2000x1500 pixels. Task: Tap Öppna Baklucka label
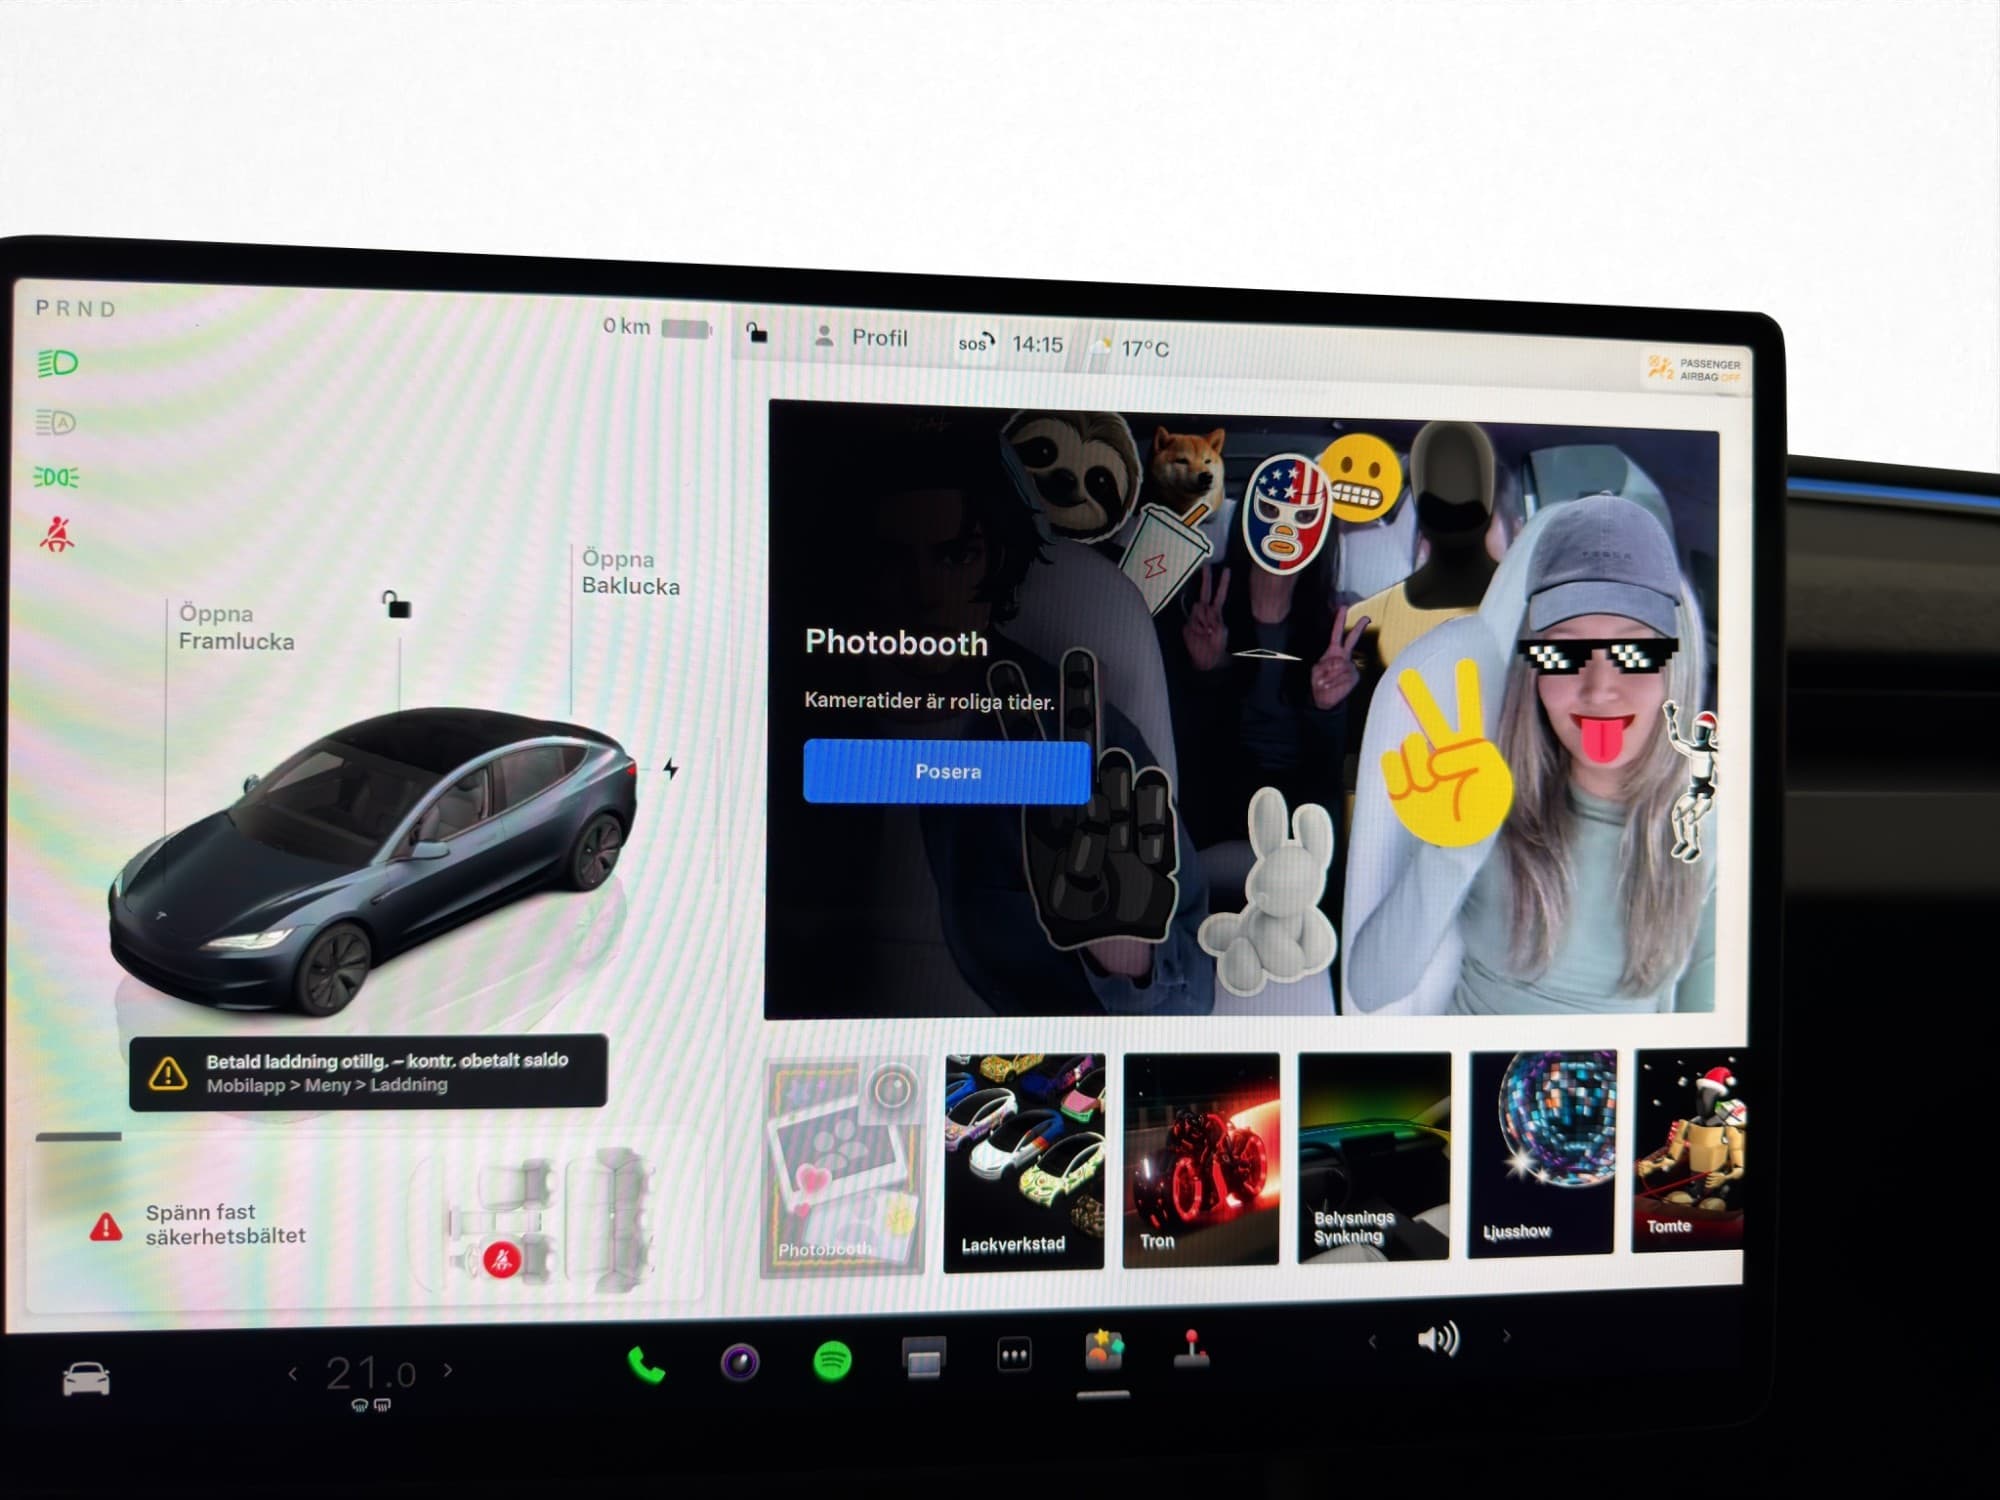(630, 573)
